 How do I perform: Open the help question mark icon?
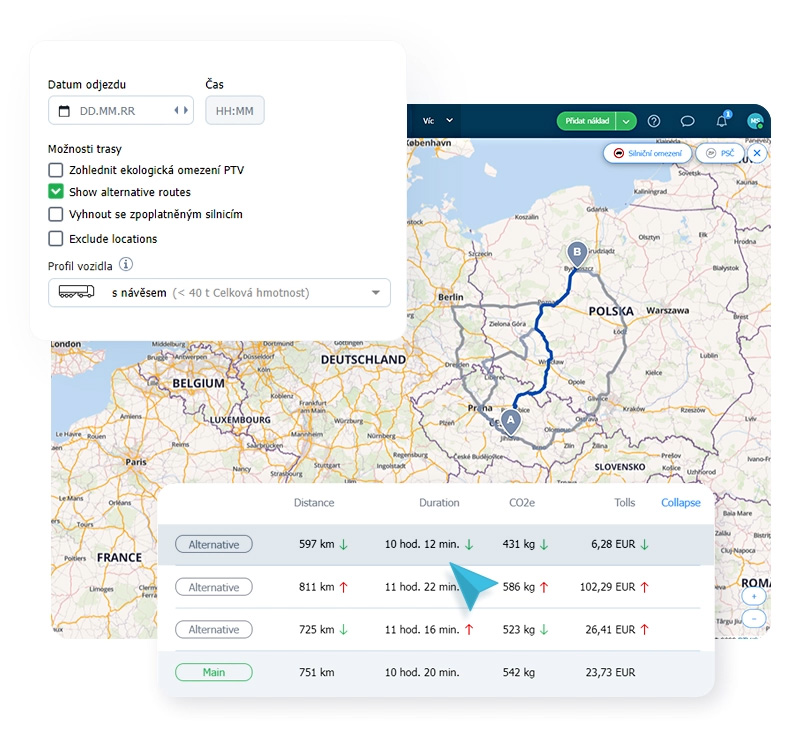click(654, 121)
